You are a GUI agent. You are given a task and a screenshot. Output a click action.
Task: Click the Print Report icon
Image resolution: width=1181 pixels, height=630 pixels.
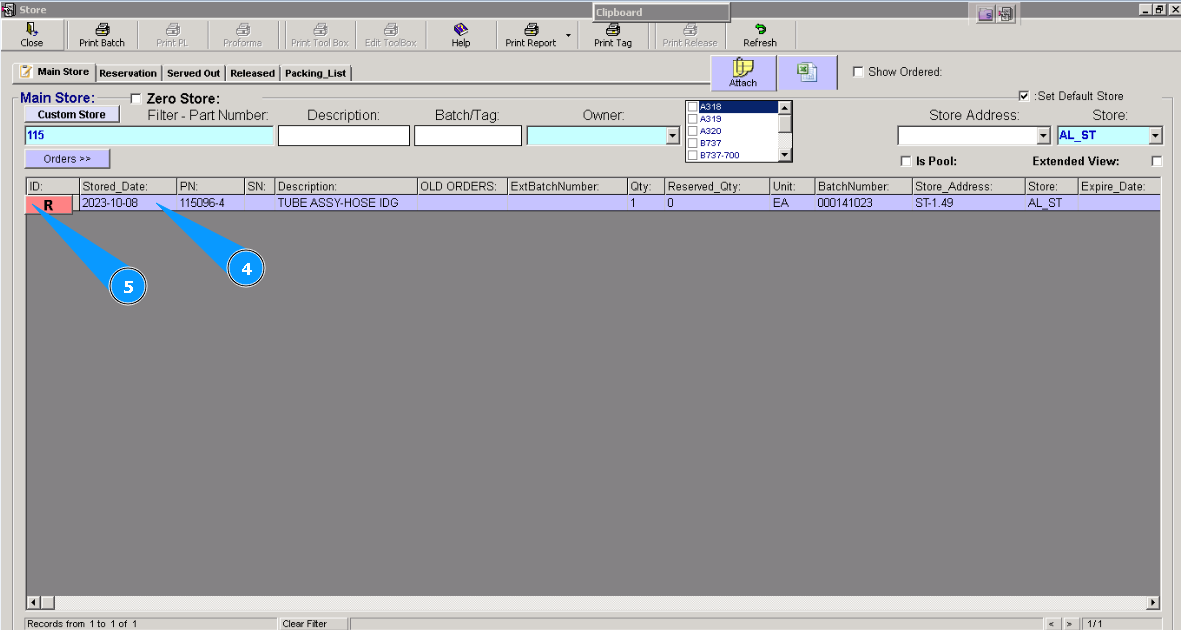point(531,35)
